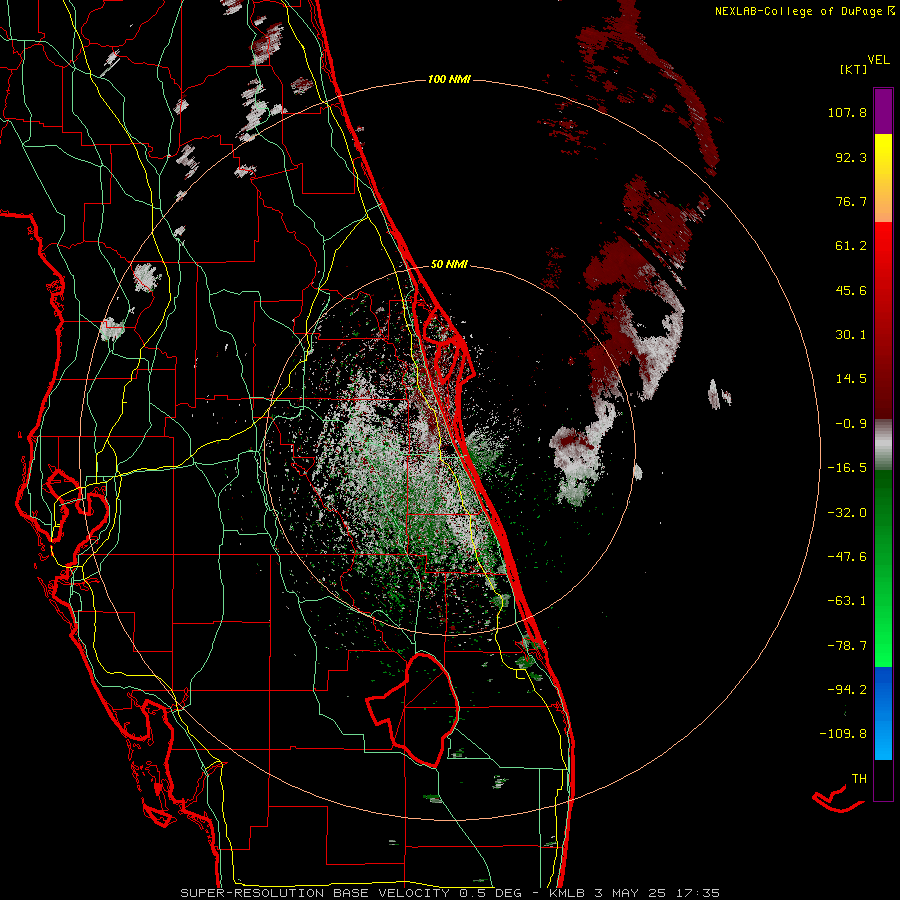Click the -78.7 velocity scale value

(847, 646)
